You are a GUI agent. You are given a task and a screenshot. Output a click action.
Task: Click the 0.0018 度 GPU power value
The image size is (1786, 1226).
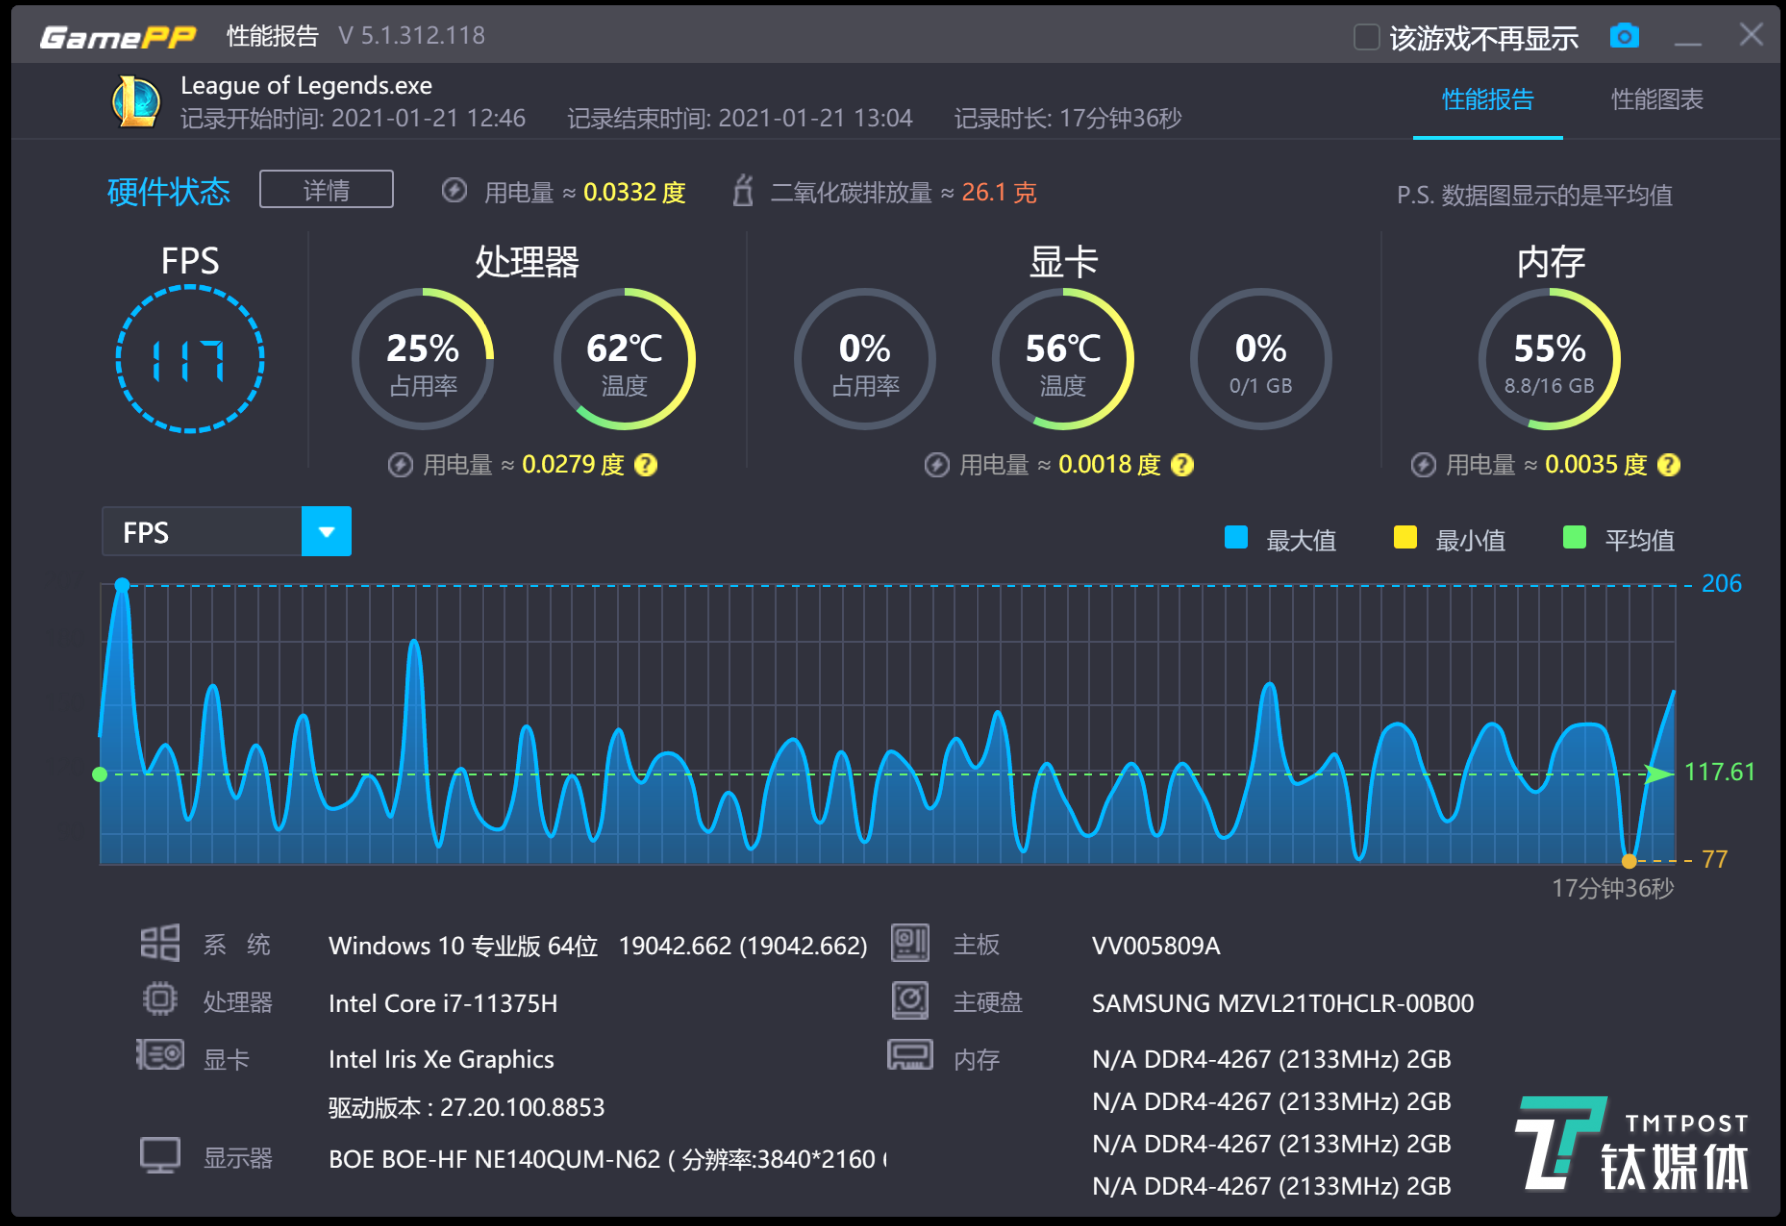[x=1109, y=465]
